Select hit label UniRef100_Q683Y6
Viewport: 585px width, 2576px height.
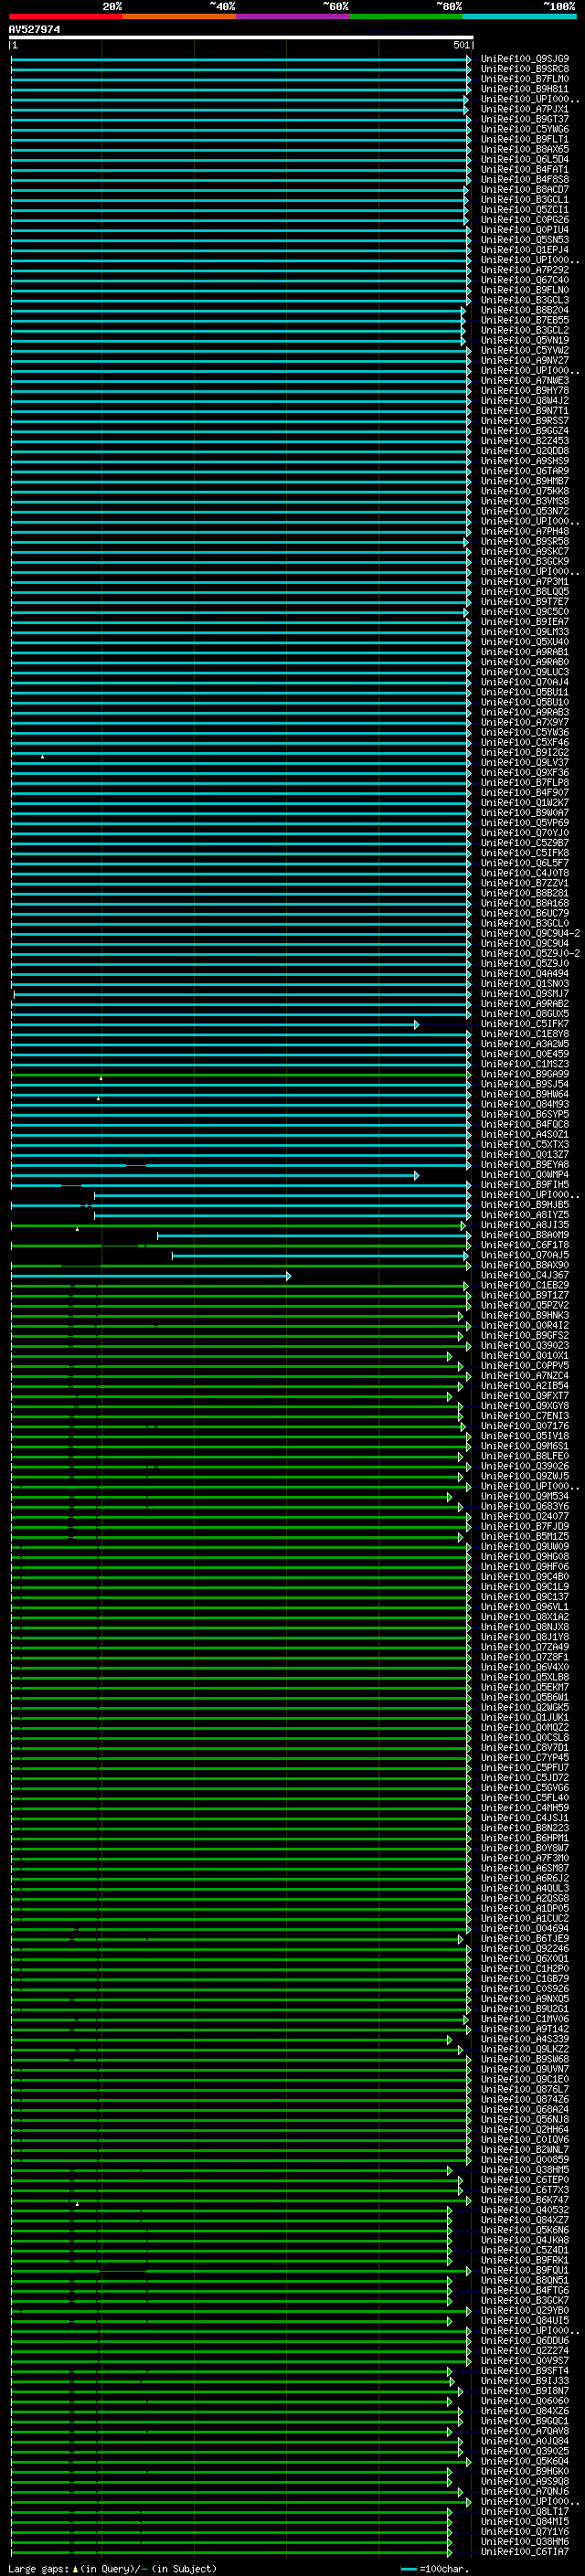[525, 1506]
